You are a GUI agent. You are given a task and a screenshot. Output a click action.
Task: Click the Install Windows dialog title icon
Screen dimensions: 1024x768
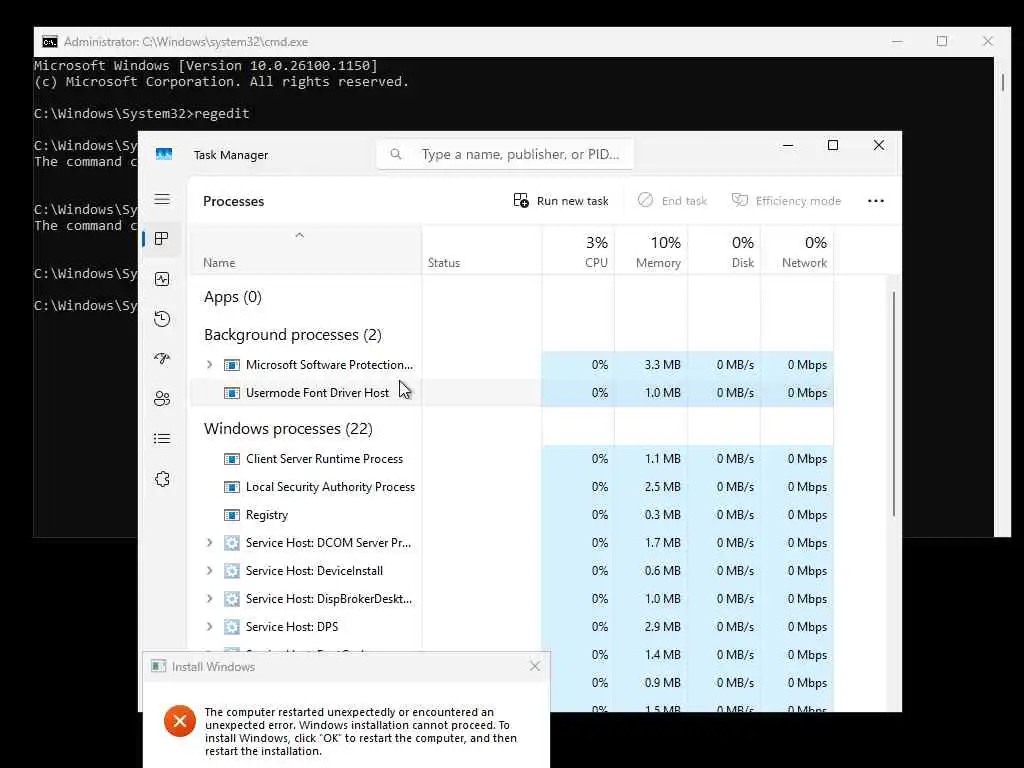(158, 666)
